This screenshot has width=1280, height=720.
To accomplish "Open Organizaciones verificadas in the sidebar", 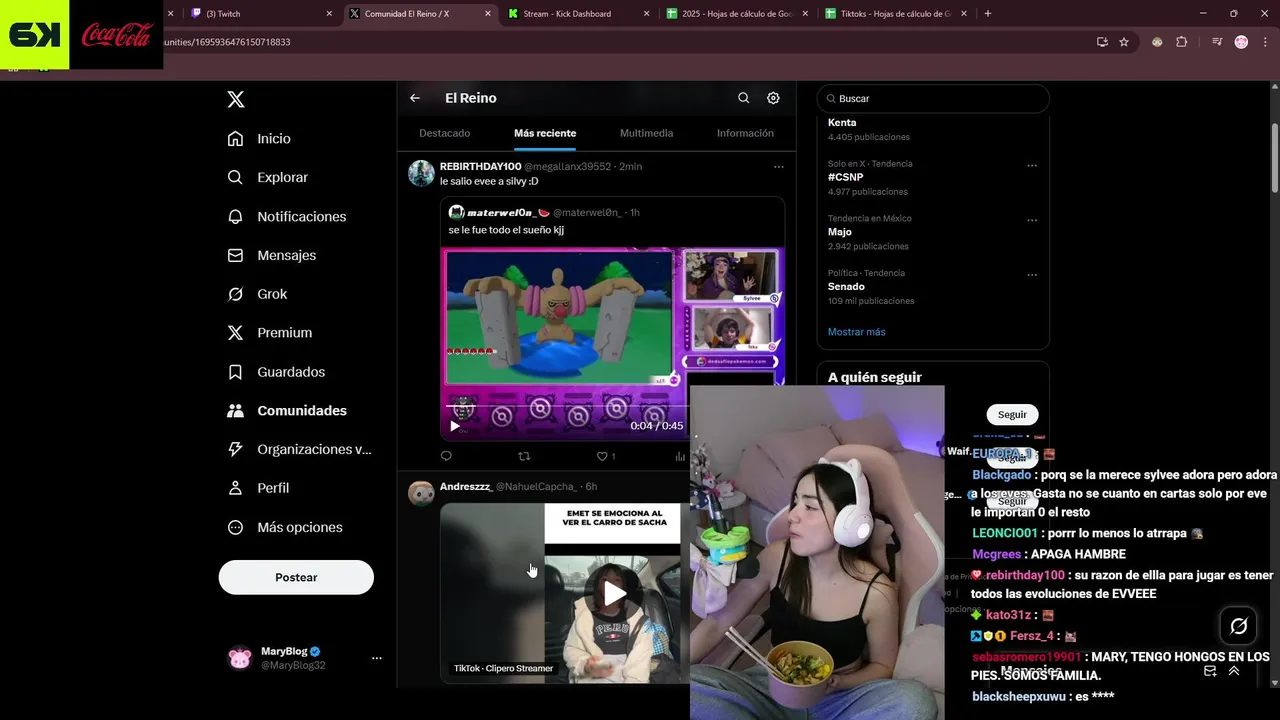I will tap(299, 450).
